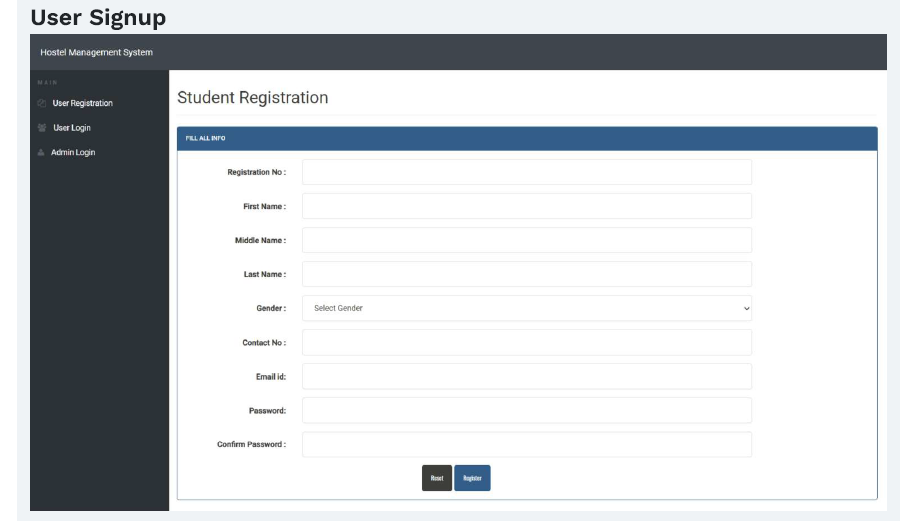
Task: Click the MAIN sidebar section label
Action: pyautogui.click(x=47, y=83)
